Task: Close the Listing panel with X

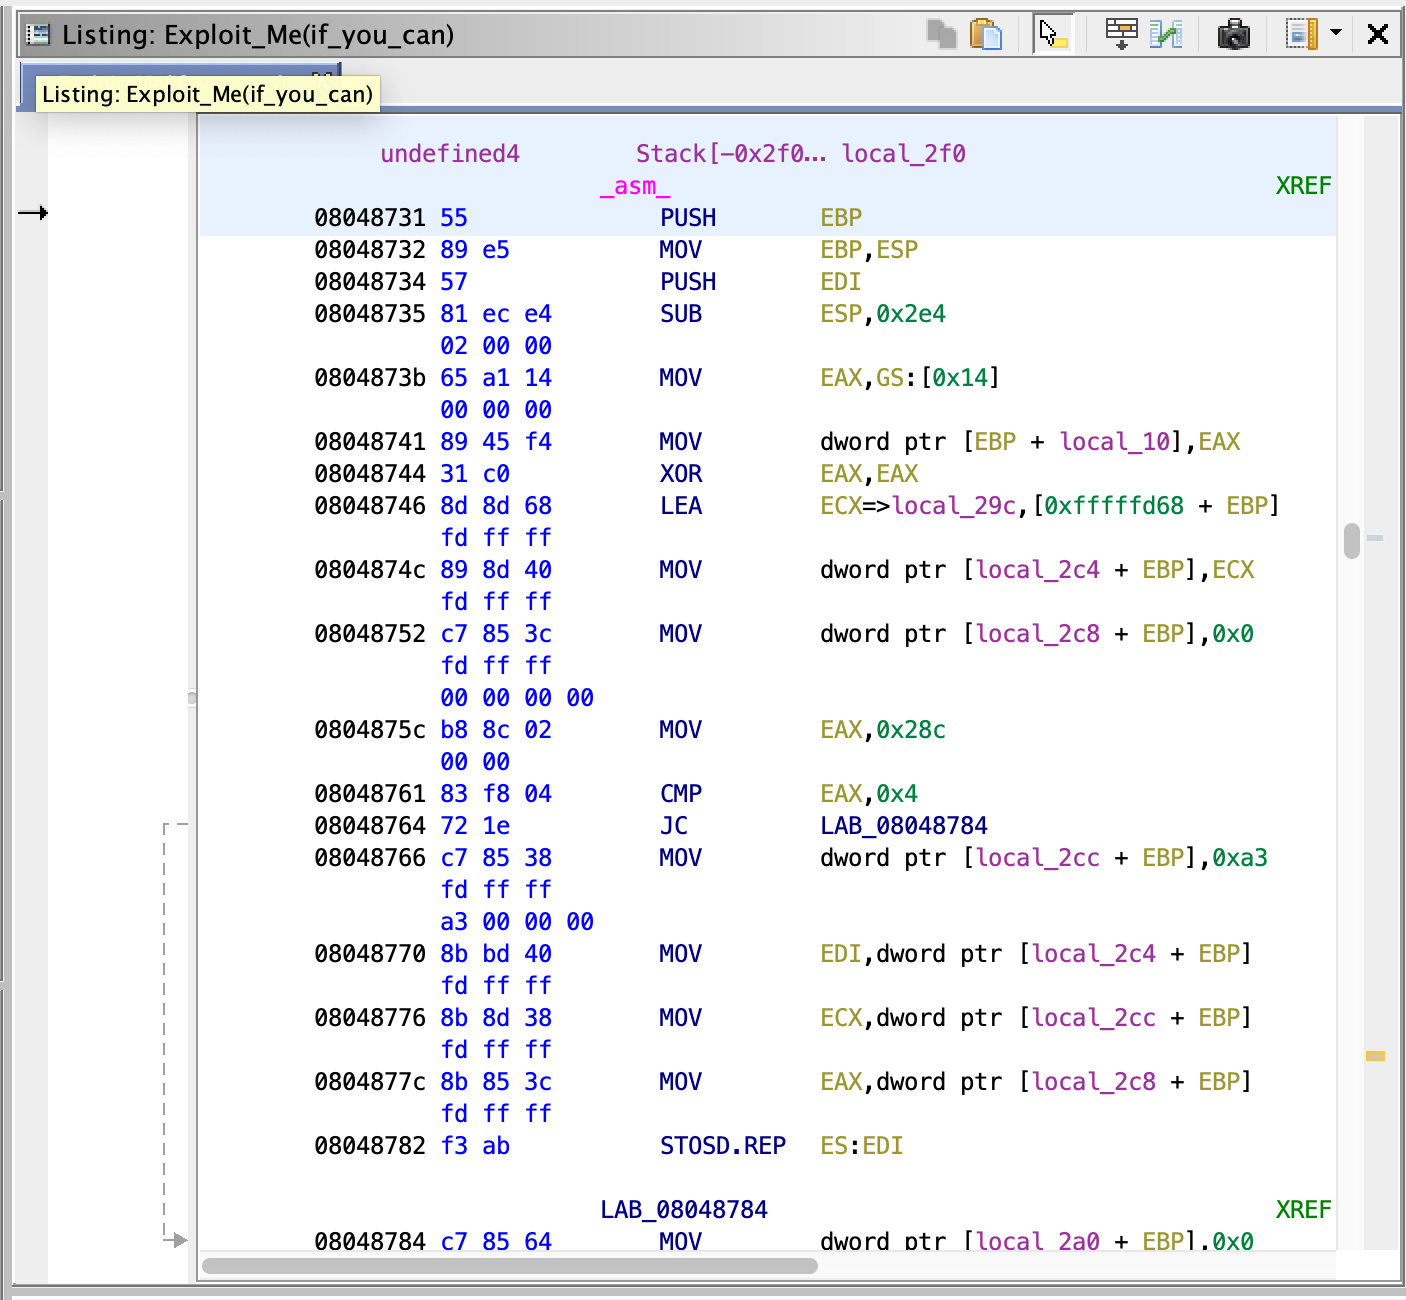Action: [1377, 34]
